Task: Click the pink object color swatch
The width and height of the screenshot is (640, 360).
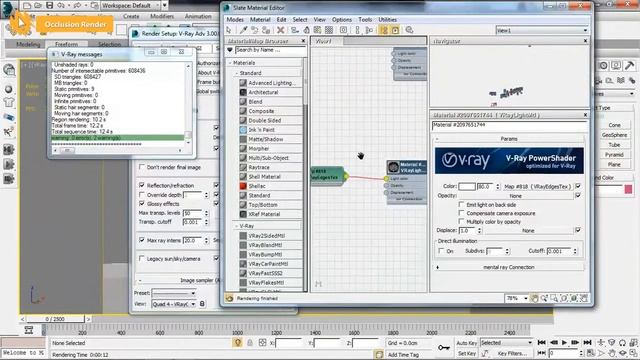Action: (628, 189)
